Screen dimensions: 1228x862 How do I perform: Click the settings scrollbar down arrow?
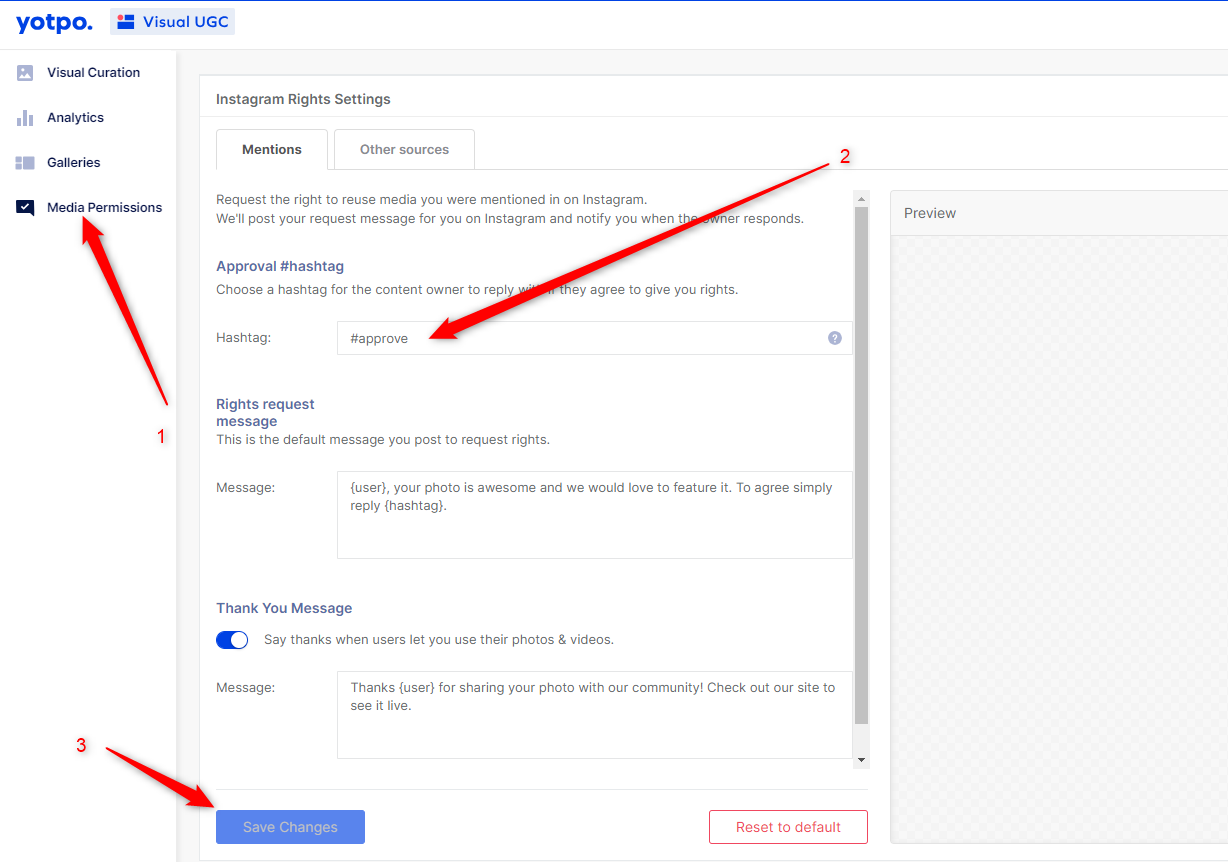[862, 760]
